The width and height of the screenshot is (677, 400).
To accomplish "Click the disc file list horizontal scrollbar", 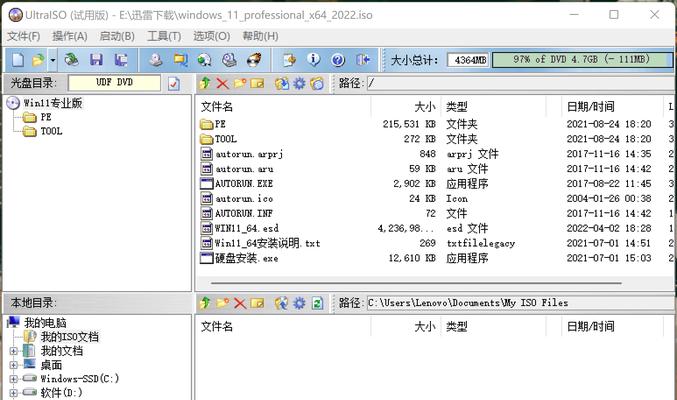I will point(416,283).
